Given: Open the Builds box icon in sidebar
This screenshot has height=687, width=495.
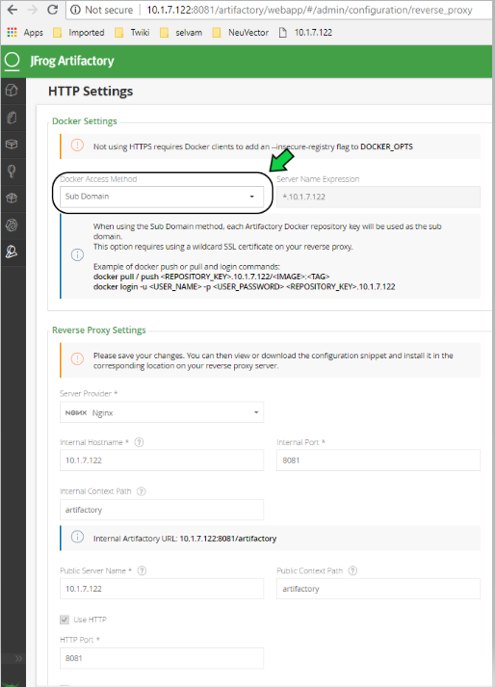Looking at the screenshot, I should point(12,144).
